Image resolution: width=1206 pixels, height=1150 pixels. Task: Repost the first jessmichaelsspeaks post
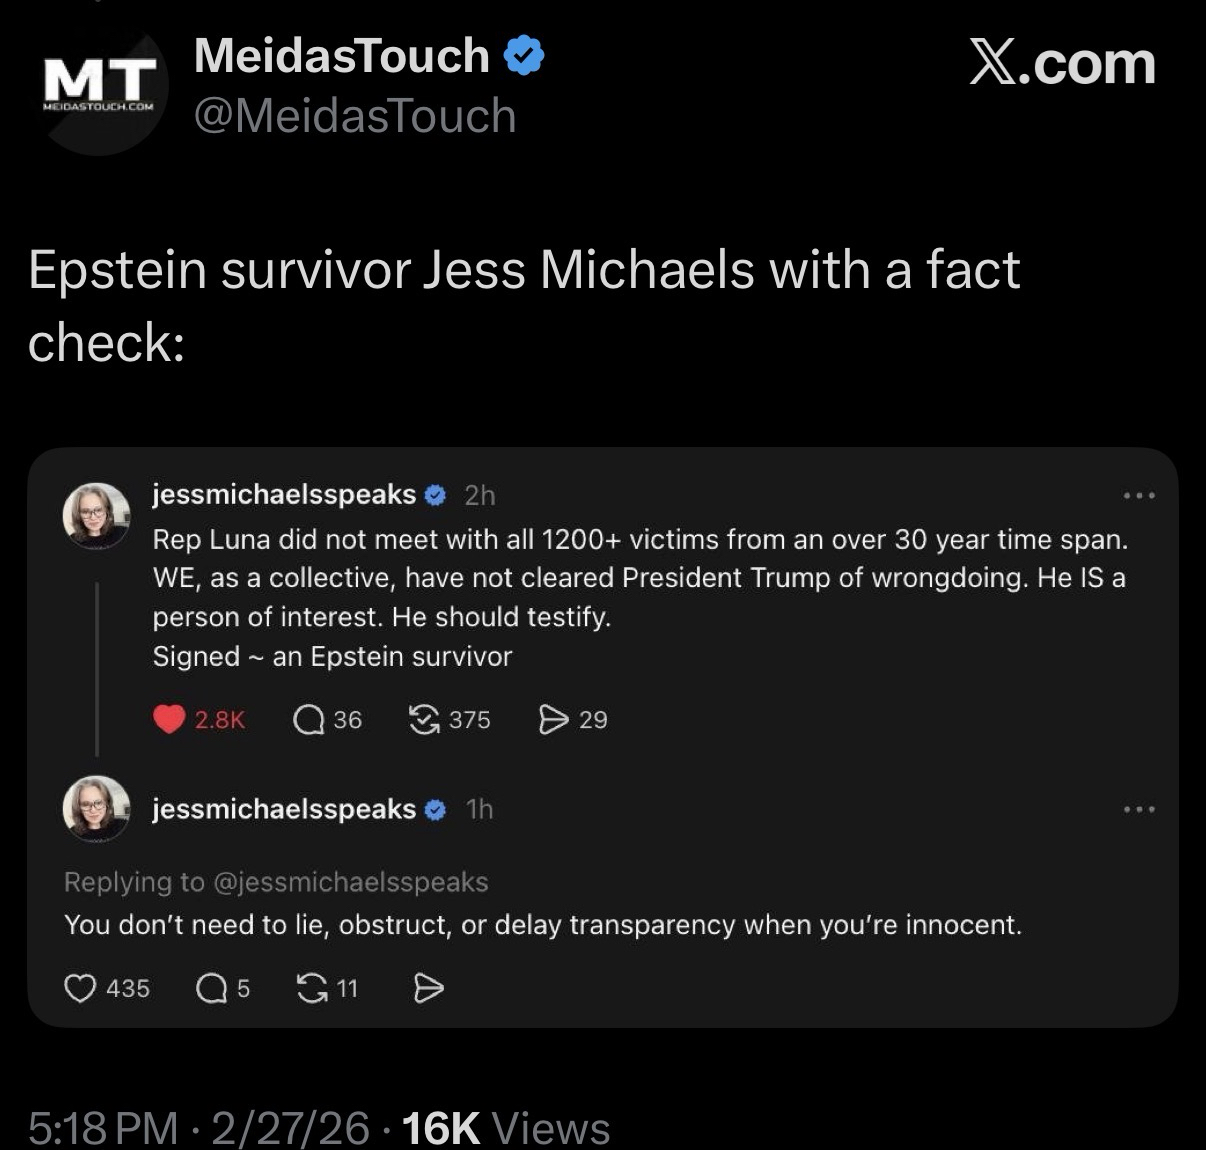point(425,720)
